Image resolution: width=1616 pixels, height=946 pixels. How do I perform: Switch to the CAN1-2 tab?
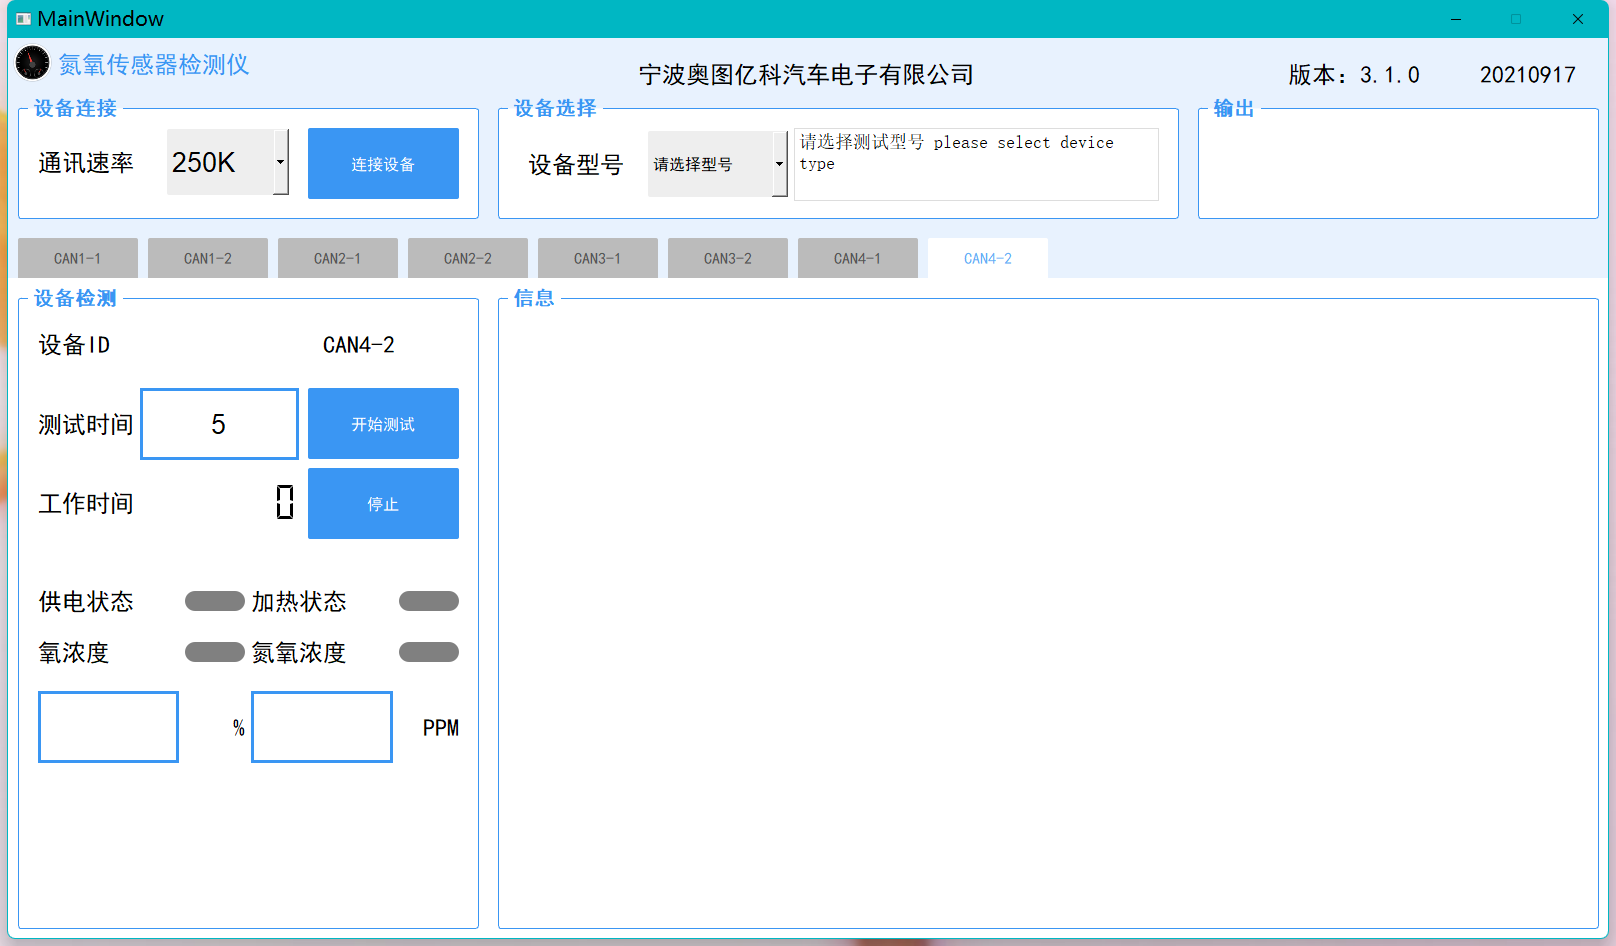point(207,258)
